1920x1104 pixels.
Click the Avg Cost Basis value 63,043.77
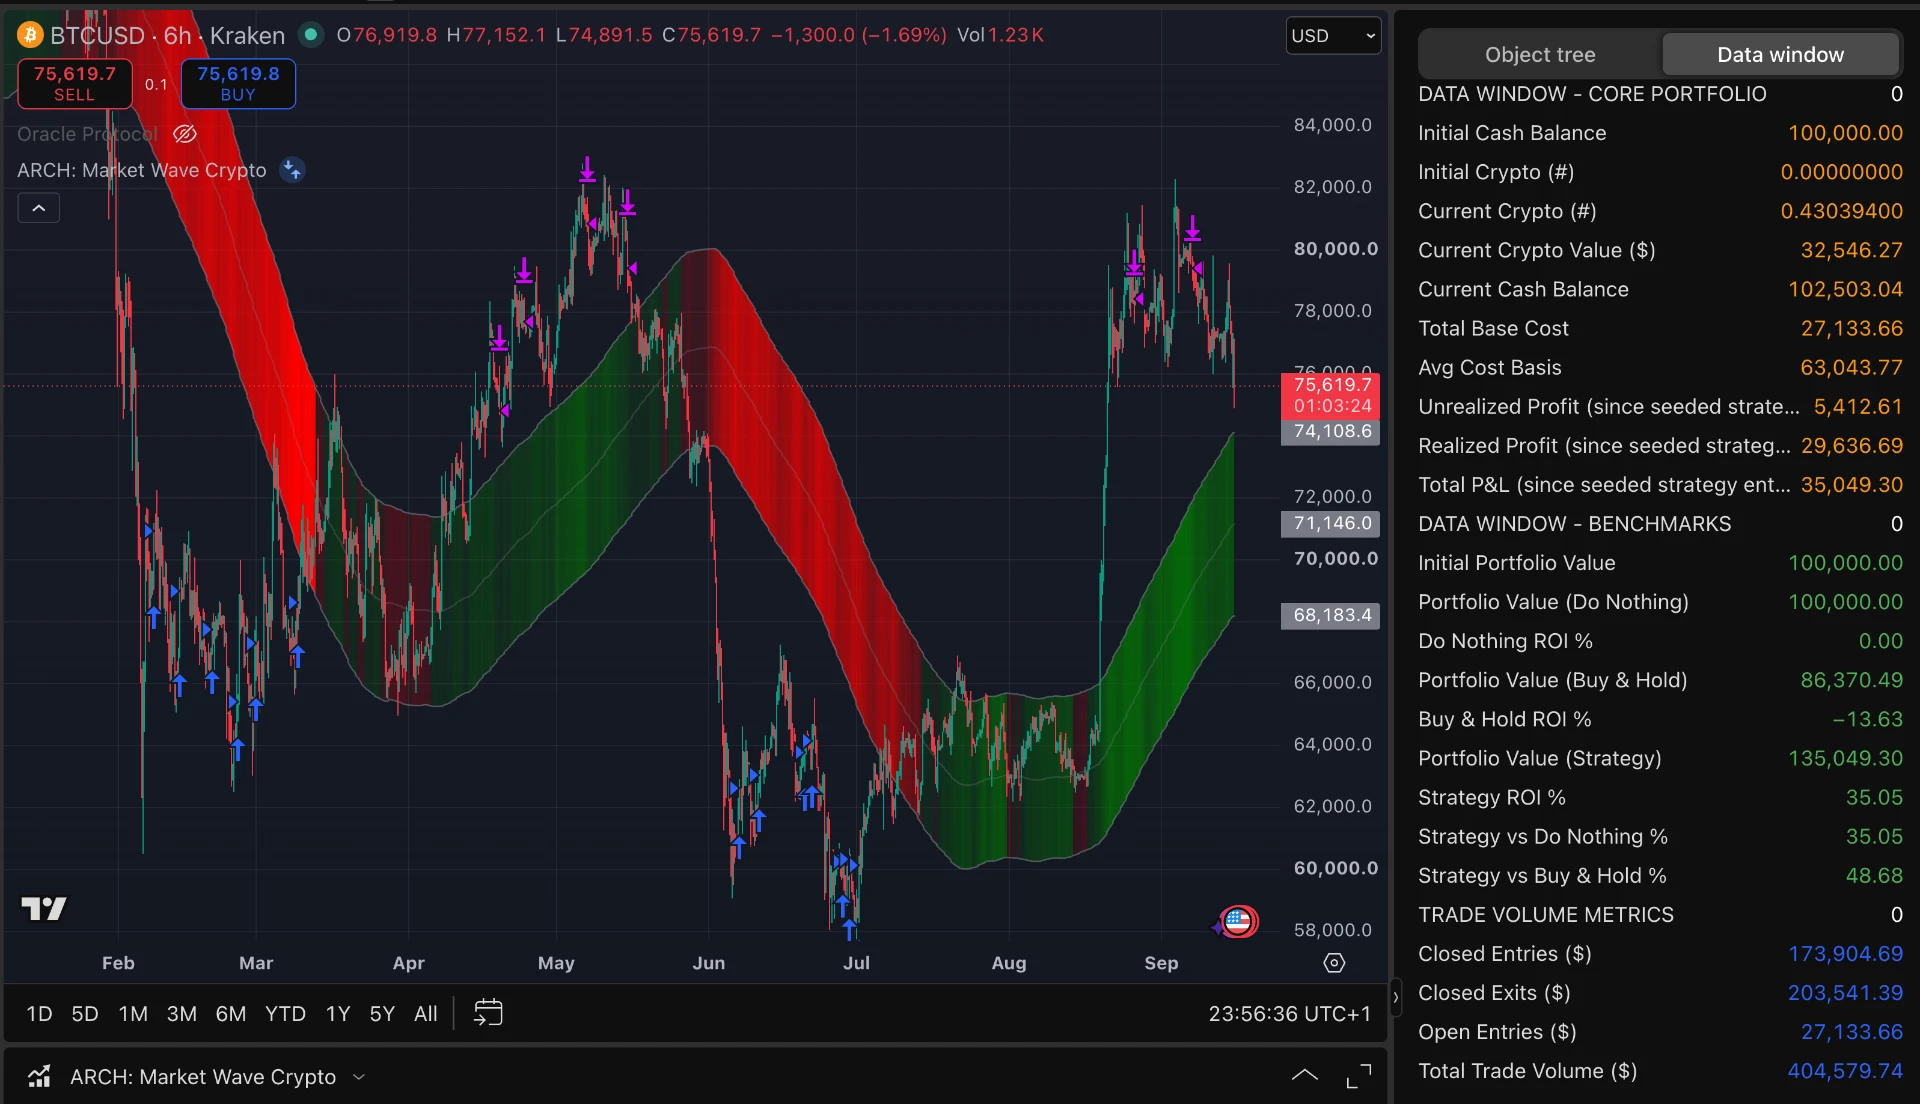pyautogui.click(x=1851, y=368)
